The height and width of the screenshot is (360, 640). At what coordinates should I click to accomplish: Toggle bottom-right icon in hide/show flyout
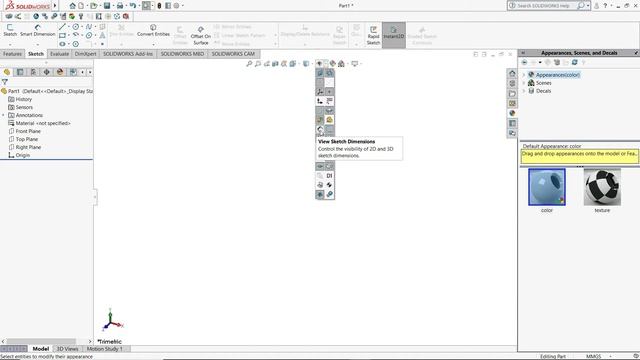pyautogui.click(x=329, y=195)
